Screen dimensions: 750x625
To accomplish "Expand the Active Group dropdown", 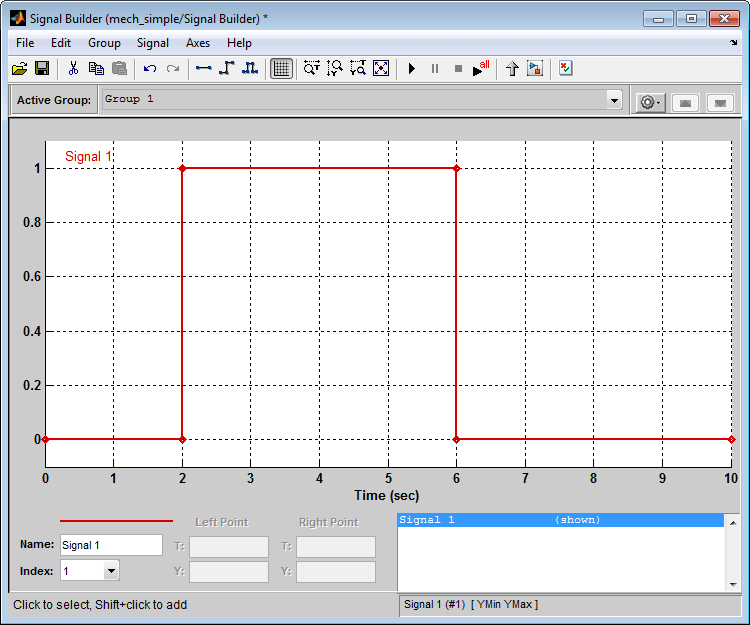I will click(x=614, y=100).
